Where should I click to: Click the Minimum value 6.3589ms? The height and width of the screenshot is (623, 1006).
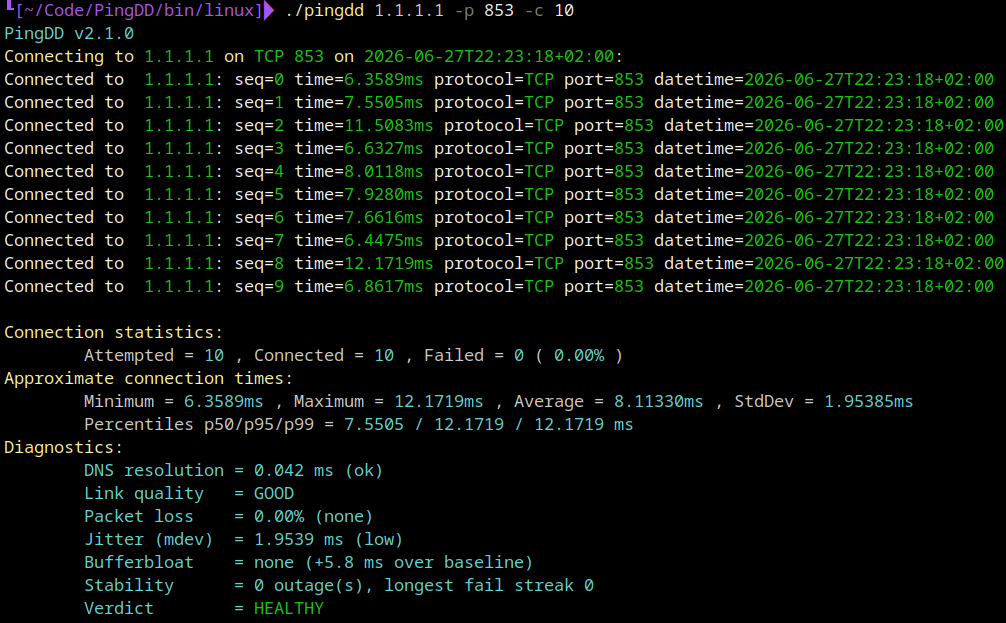point(223,402)
